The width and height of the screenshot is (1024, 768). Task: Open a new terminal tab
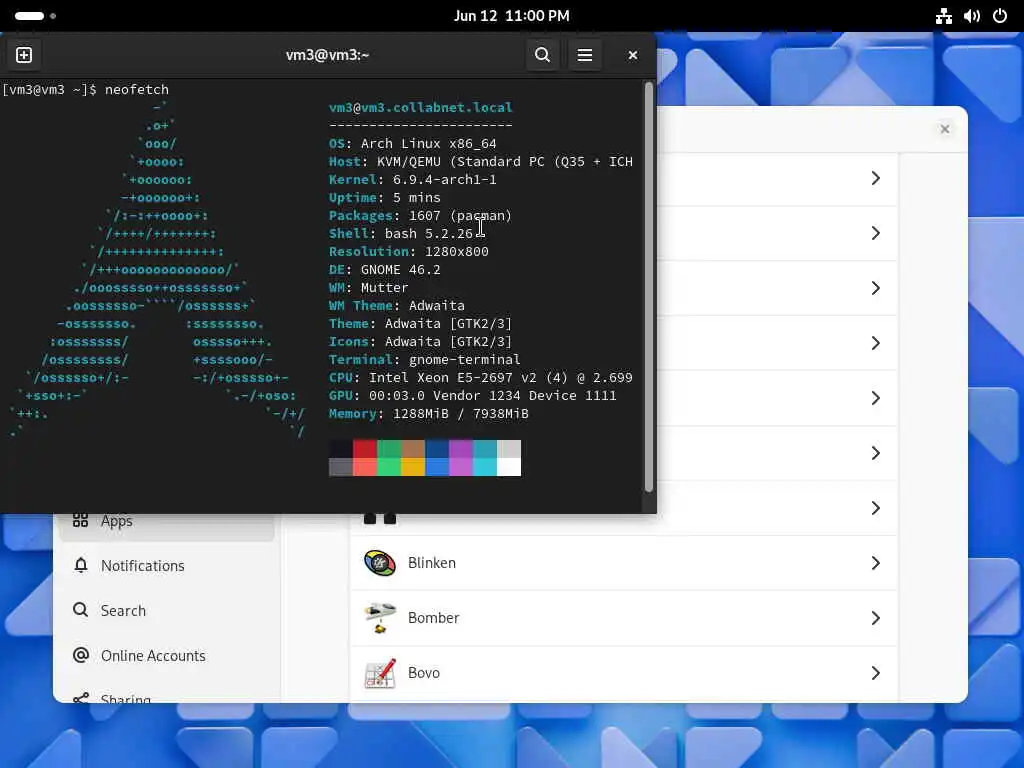24,55
